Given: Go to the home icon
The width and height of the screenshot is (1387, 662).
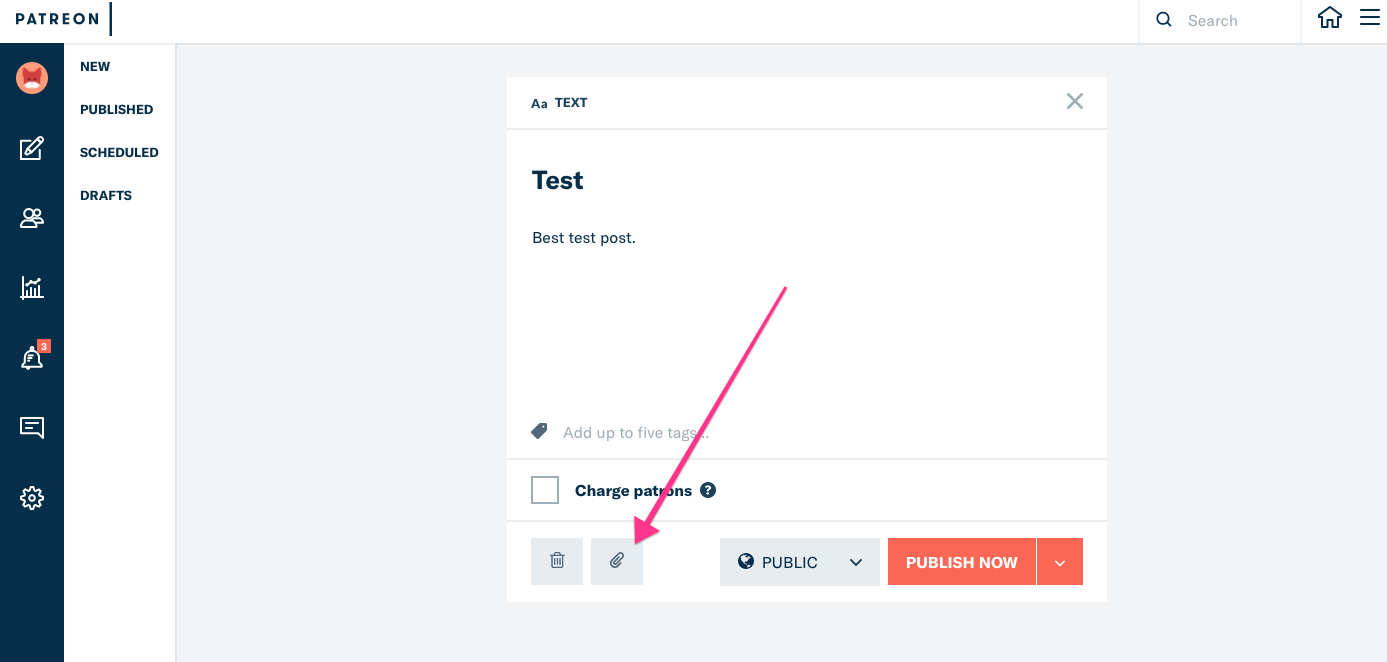Looking at the screenshot, I should tap(1329, 18).
